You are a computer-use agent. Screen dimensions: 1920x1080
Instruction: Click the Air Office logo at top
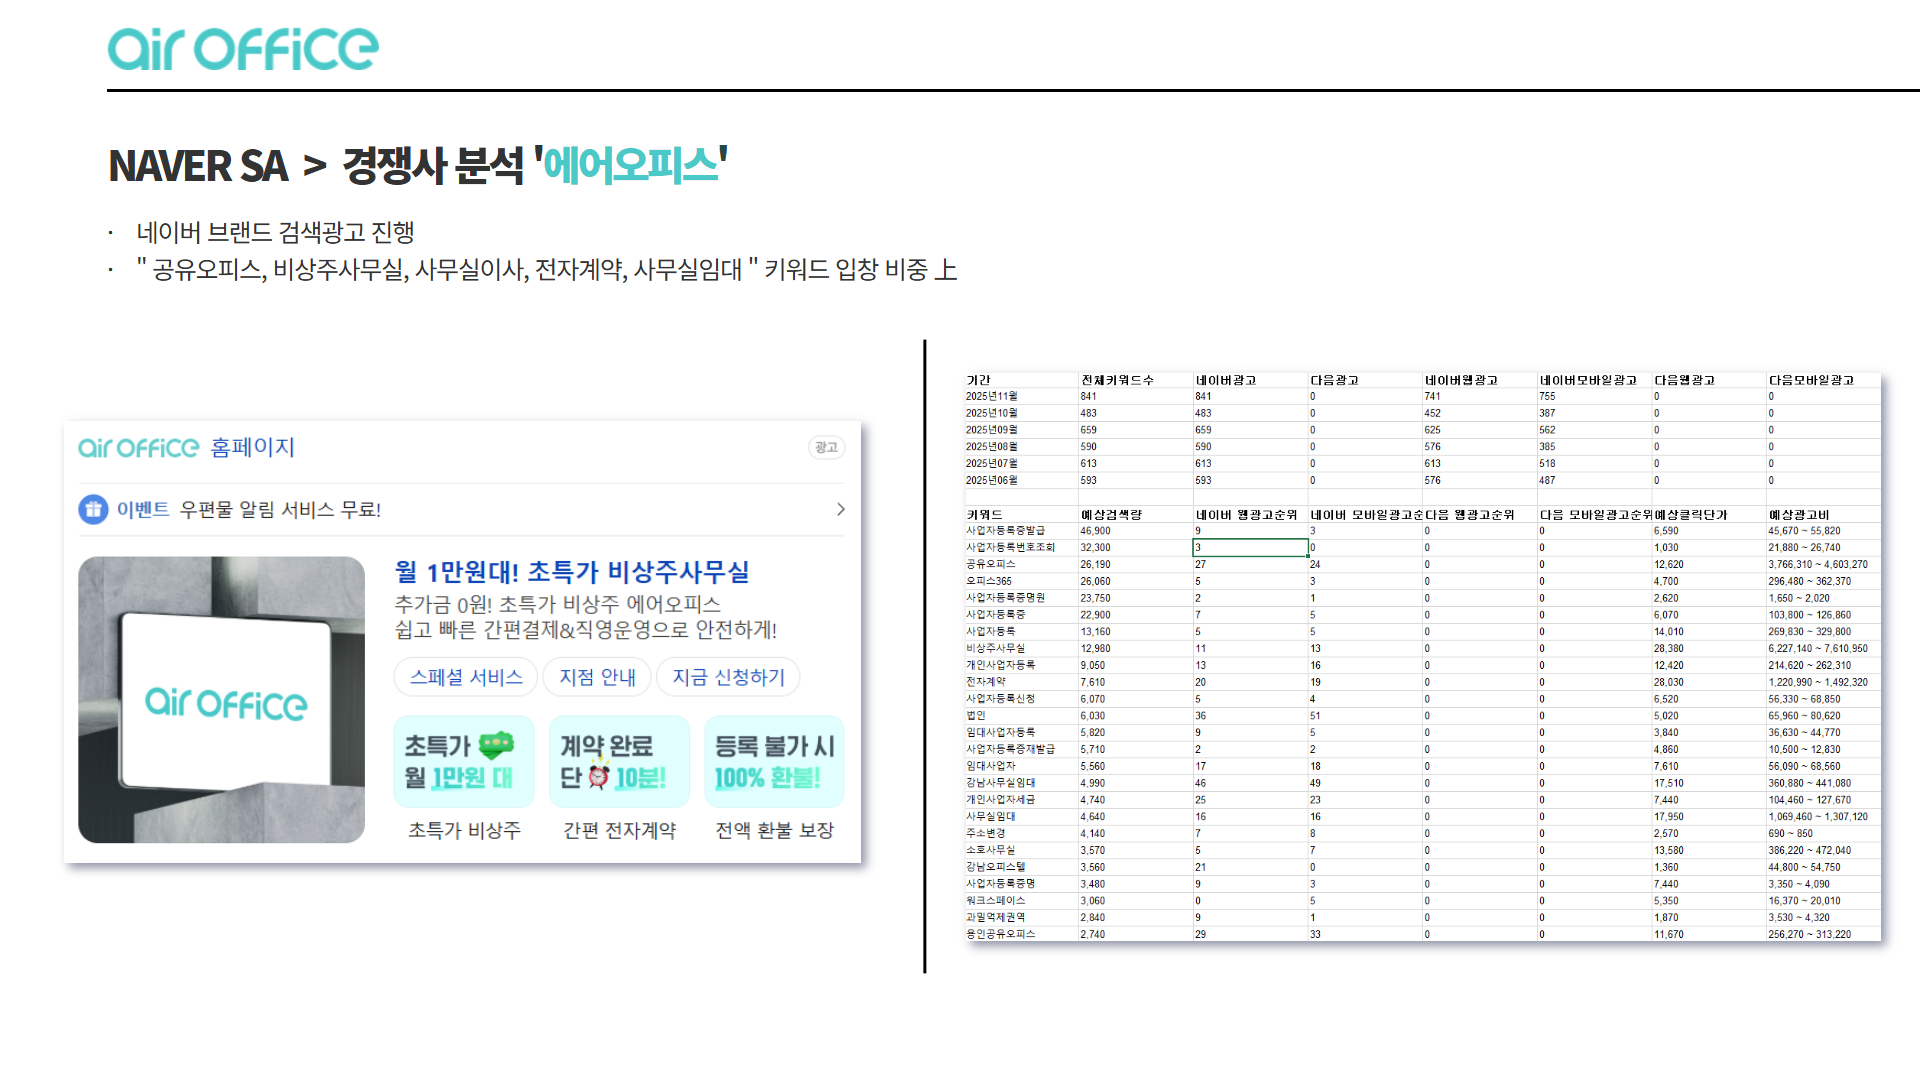[243, 49]
